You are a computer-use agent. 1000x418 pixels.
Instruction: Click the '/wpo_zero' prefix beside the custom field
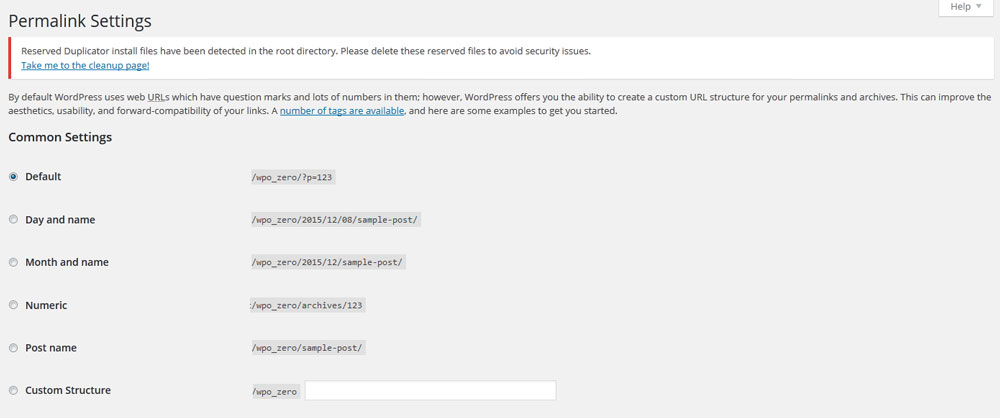[x=275, y=392]
